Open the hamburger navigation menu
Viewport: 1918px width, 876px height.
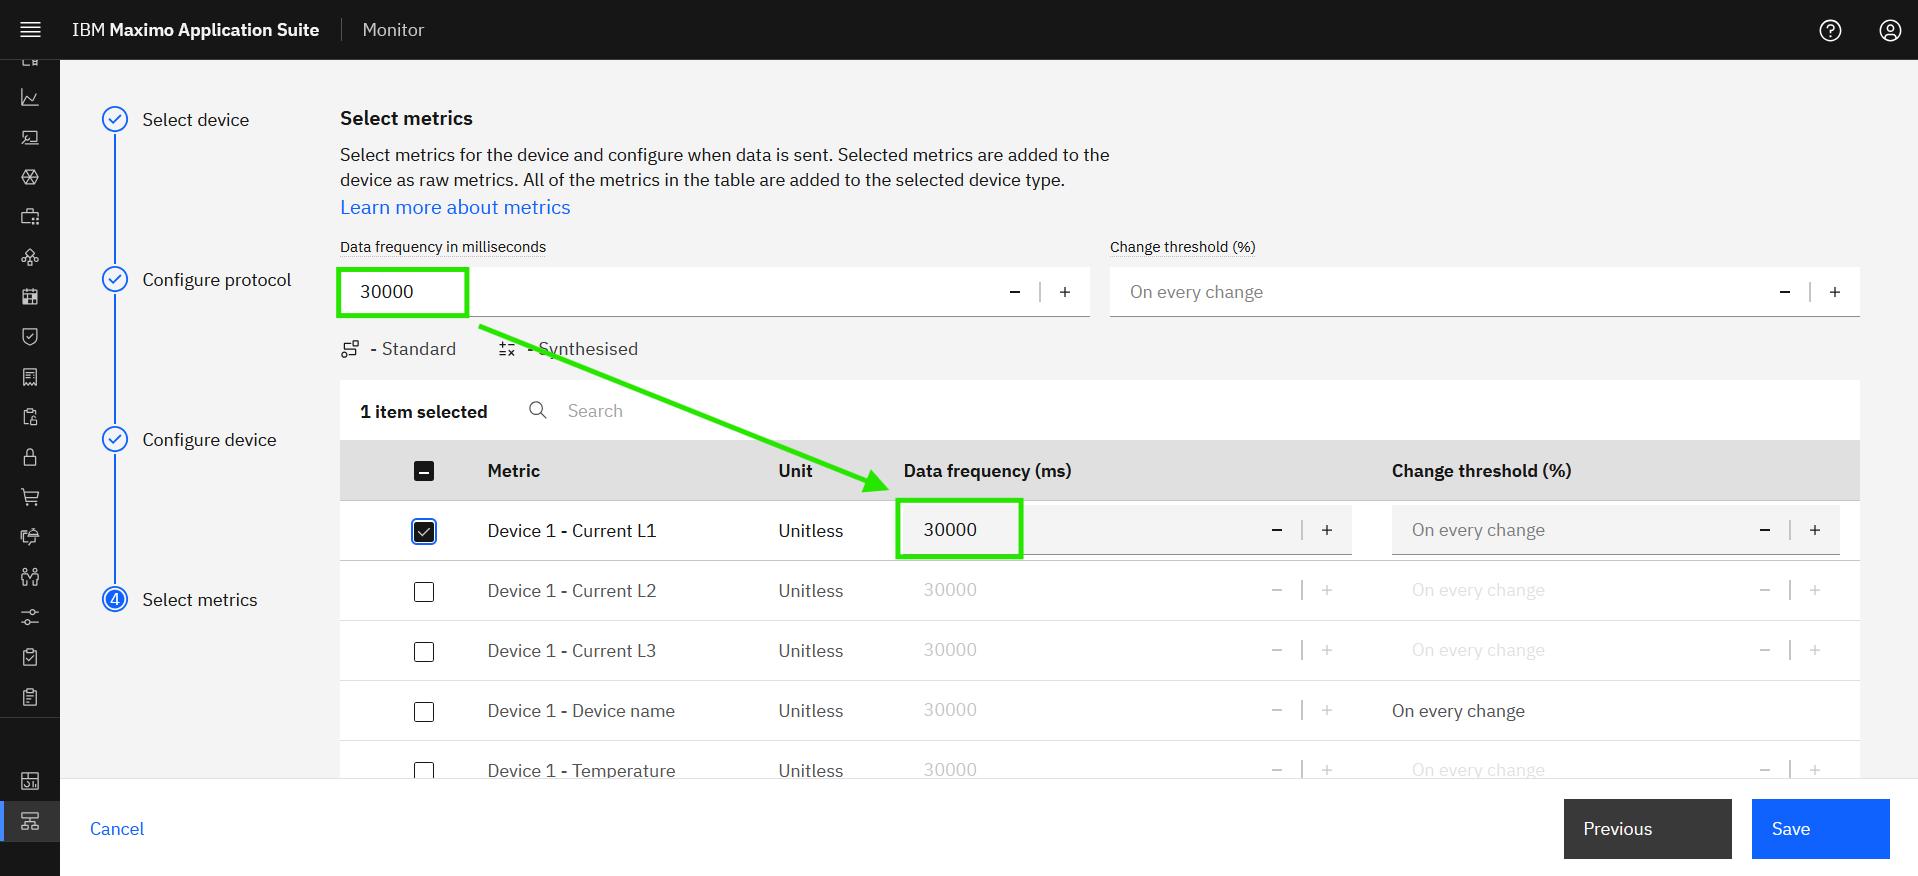30,30
